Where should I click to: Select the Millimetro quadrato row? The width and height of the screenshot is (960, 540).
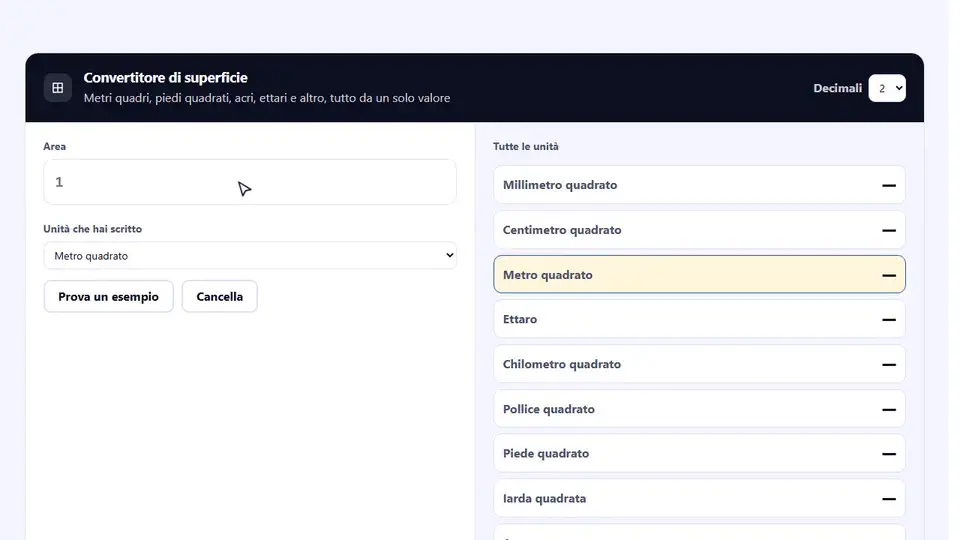pos(699,185)
